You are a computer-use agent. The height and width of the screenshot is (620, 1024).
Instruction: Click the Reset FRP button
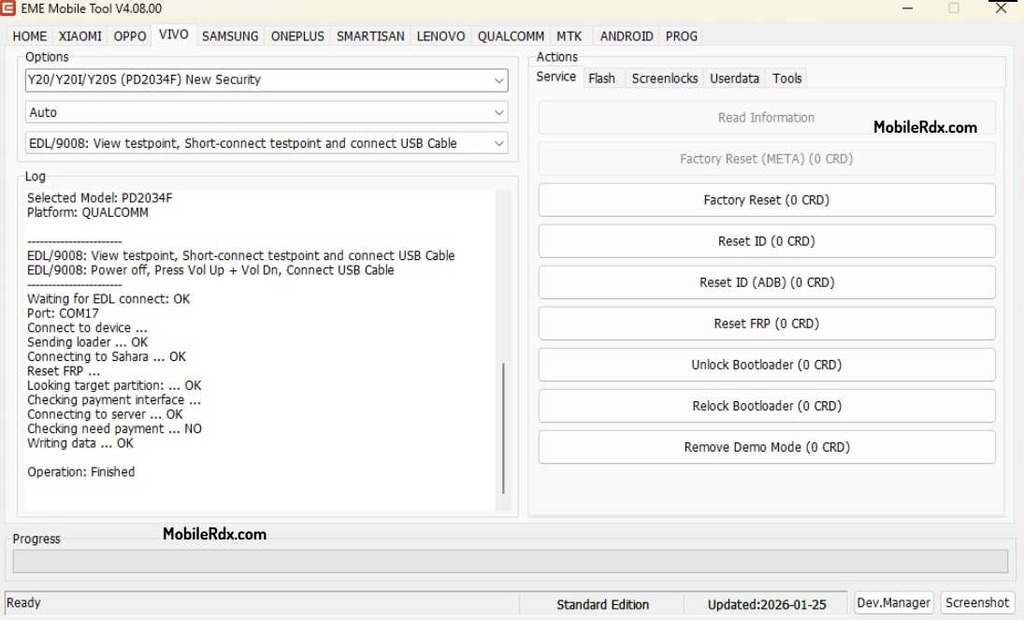click(x=767, y=323)
